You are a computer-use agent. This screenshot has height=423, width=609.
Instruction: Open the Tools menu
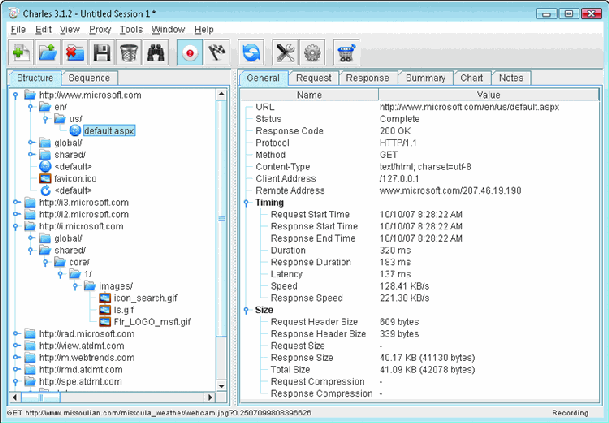pyautogui.click(x=131, y=30)
